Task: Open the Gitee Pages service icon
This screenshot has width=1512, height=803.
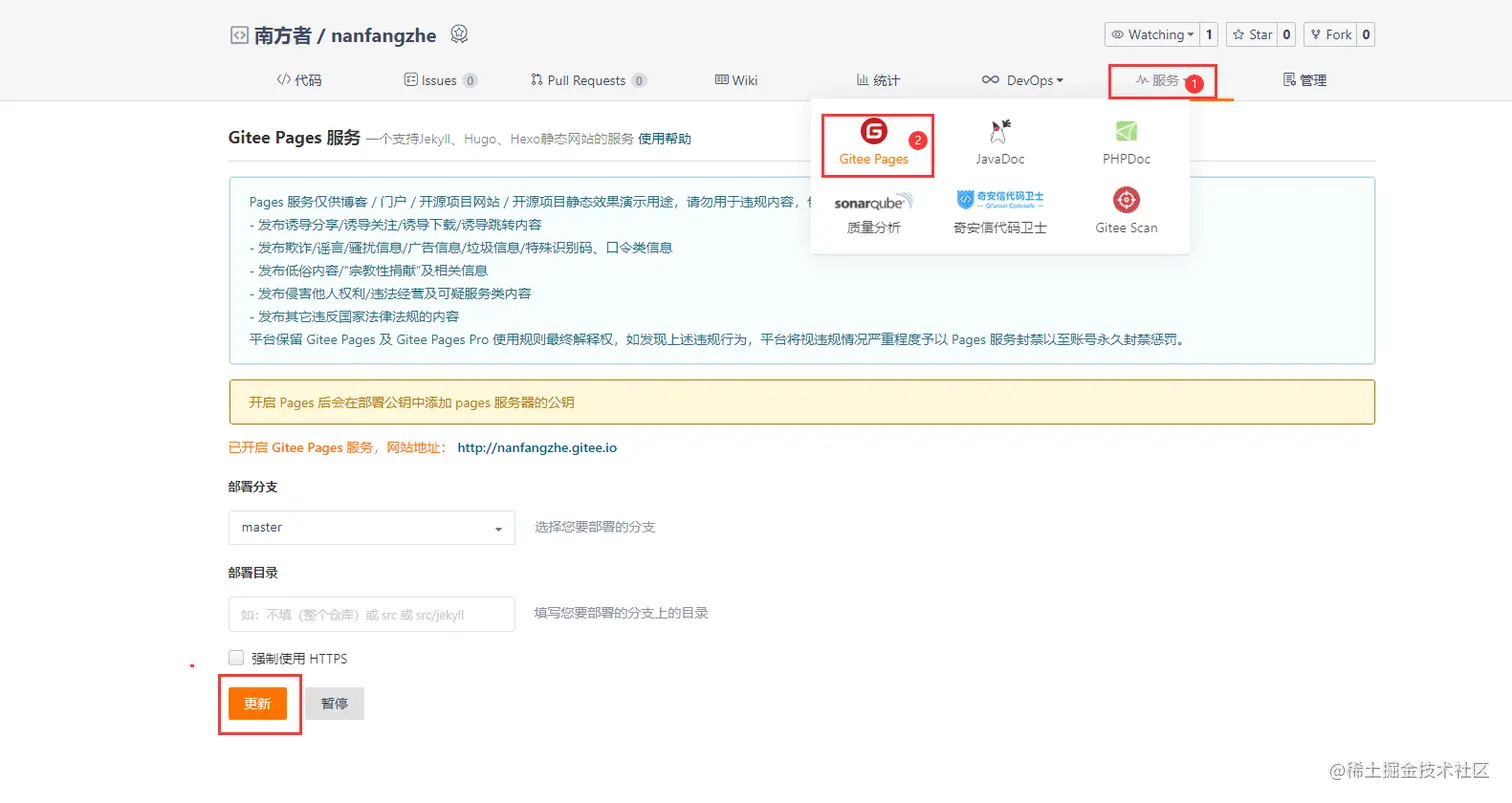Action: [x=875, y=131]
